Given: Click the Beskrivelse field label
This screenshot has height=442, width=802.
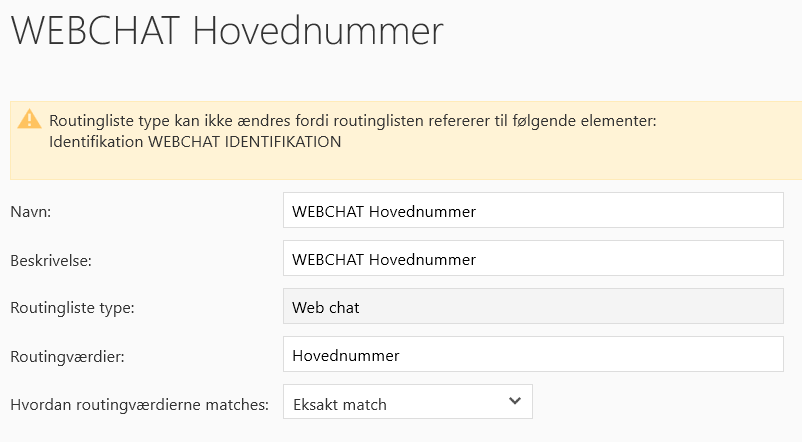Looking at the screenshot, I should click(50, 260).
